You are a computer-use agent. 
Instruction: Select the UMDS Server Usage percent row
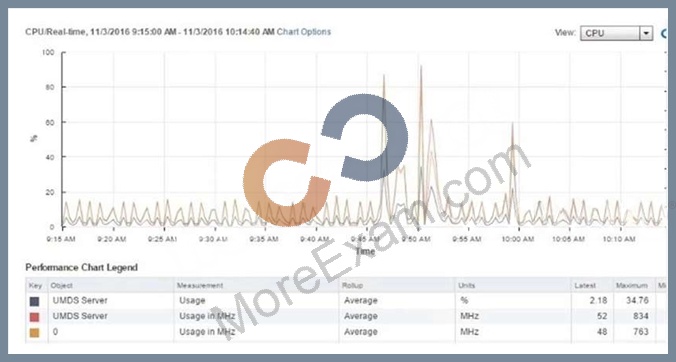(x=346, y=300)
